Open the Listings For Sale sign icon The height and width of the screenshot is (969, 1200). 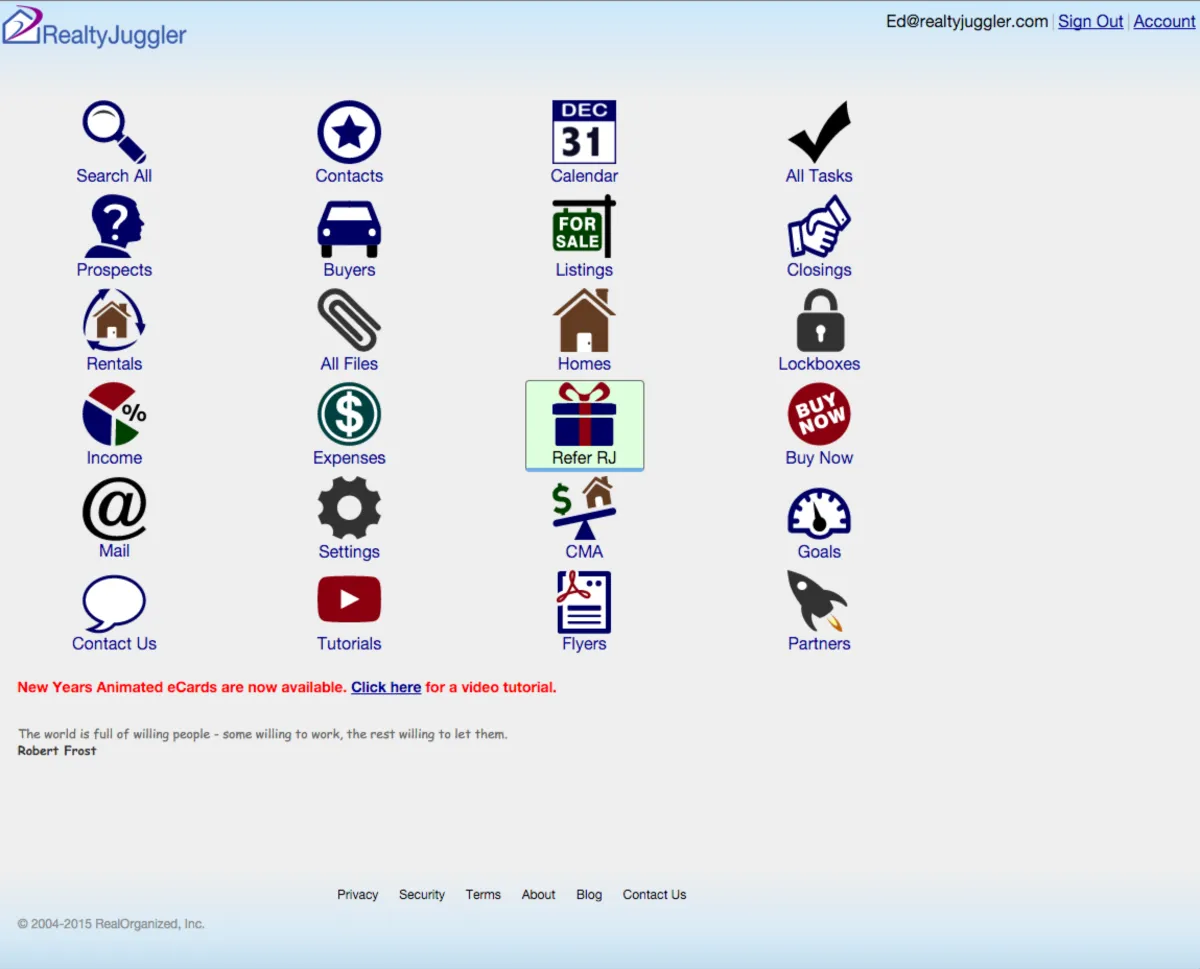click(584, 226)
